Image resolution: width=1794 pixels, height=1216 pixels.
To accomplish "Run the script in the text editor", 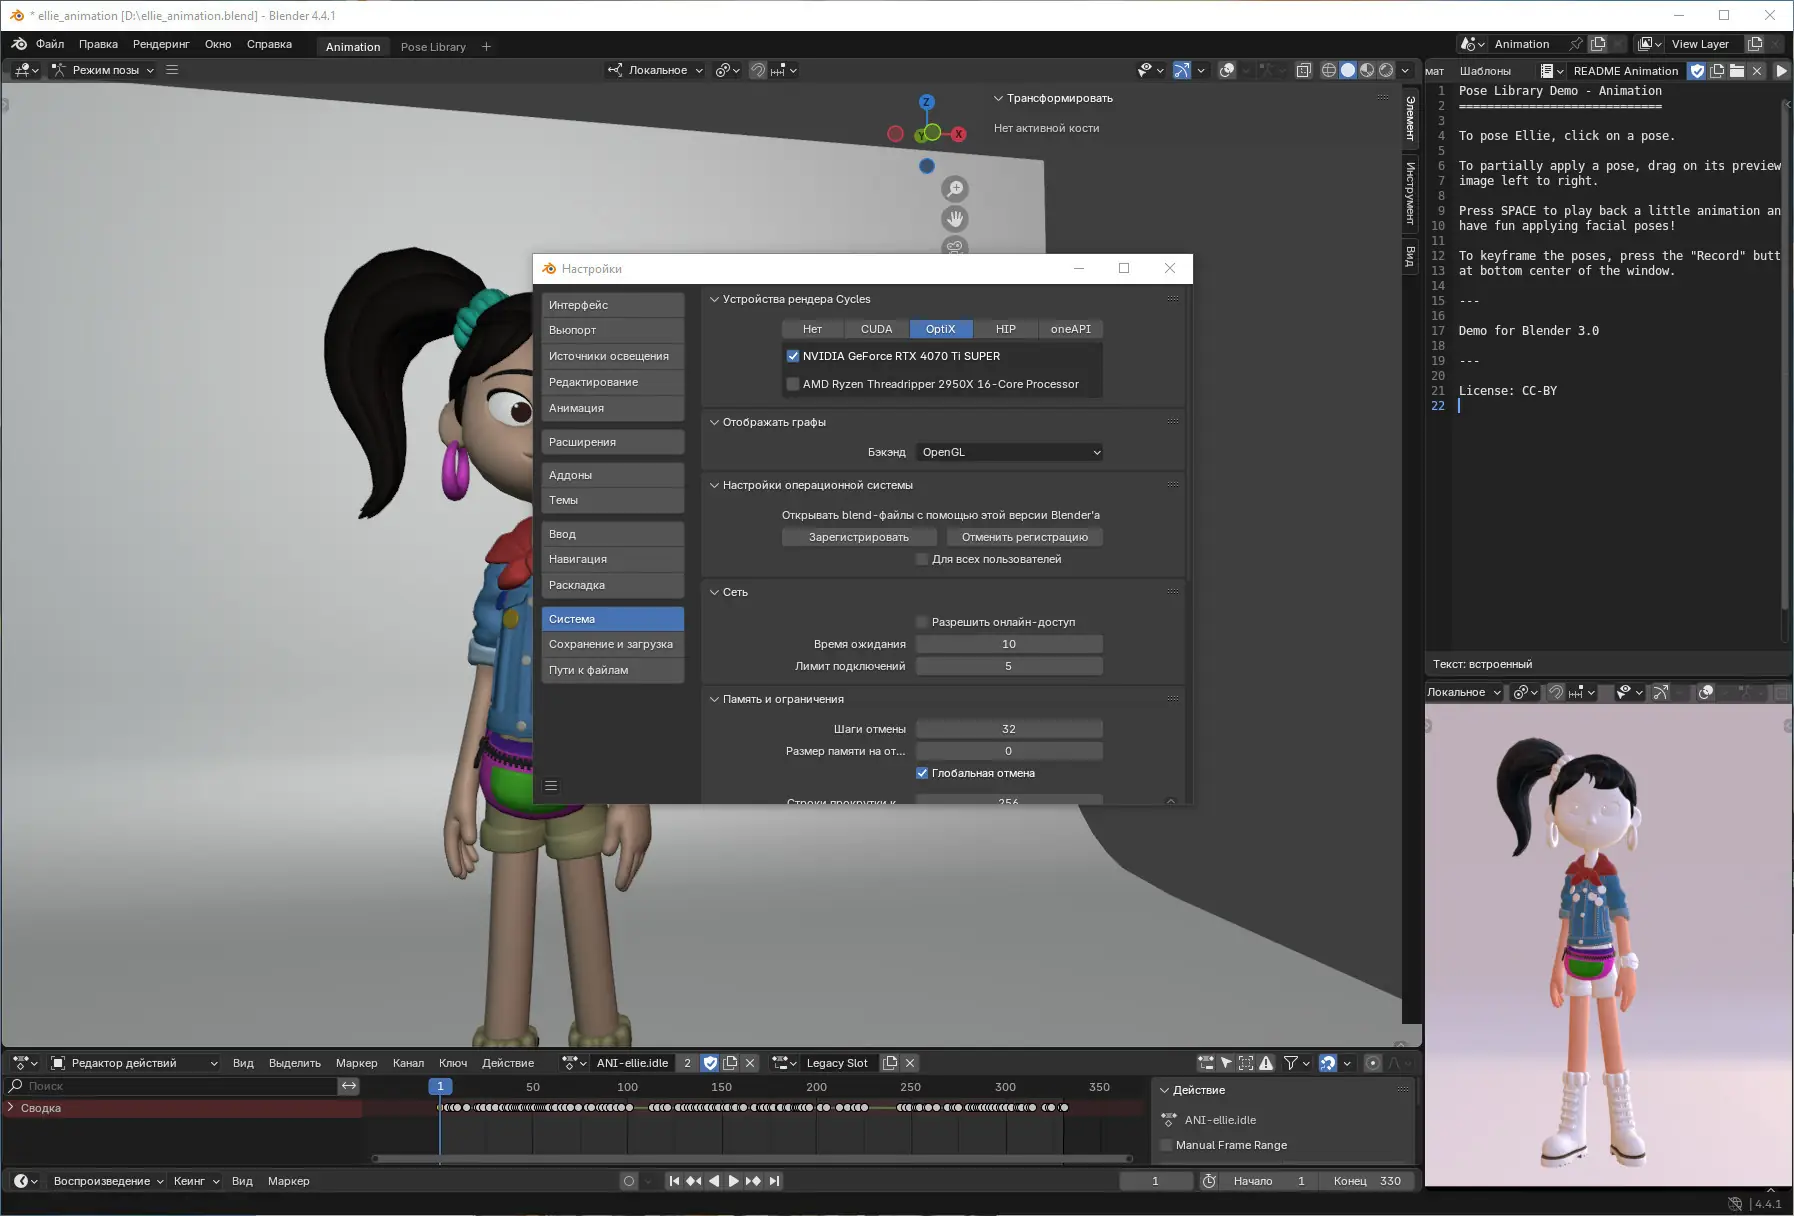I will click(x=1781, y=71).
